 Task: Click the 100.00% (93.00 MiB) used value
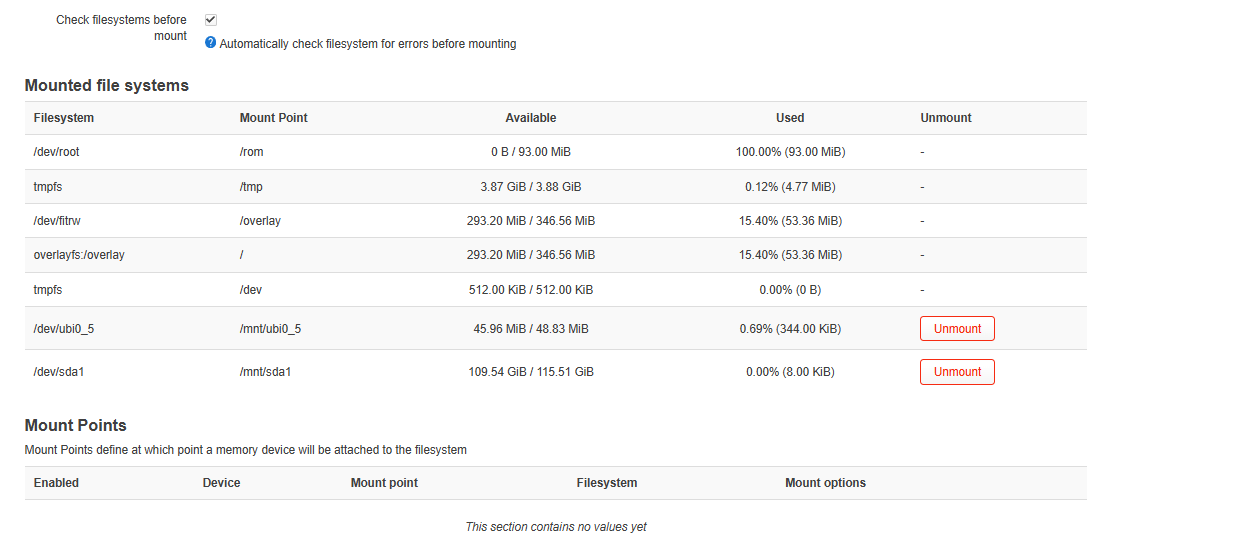coord(790,152)
